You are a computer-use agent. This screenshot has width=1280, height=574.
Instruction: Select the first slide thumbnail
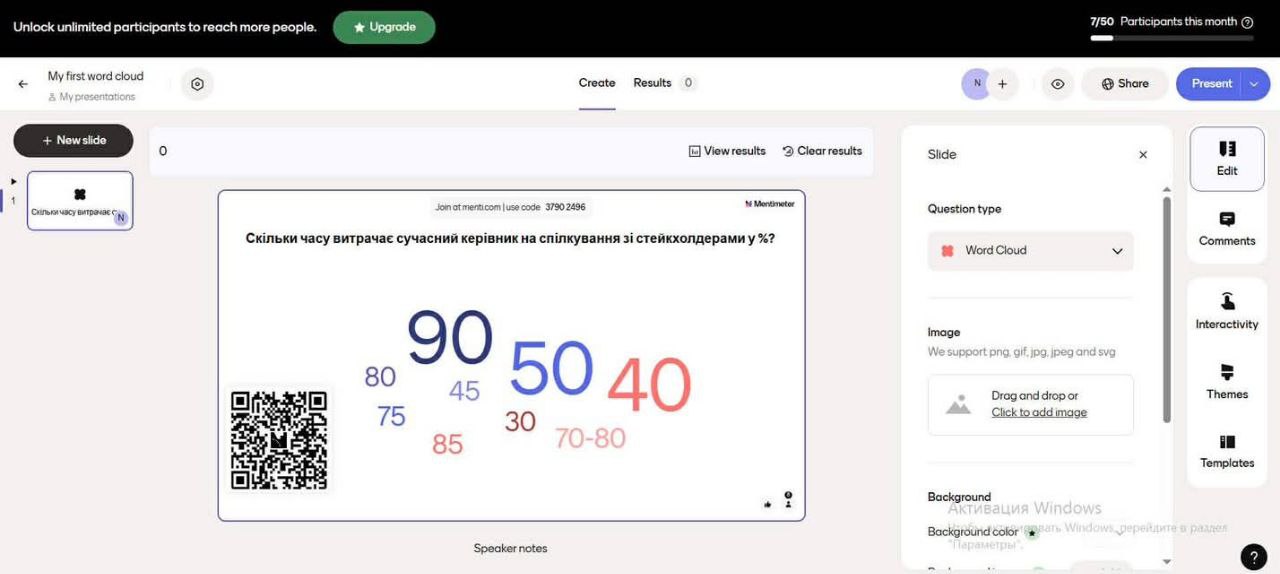80,200
